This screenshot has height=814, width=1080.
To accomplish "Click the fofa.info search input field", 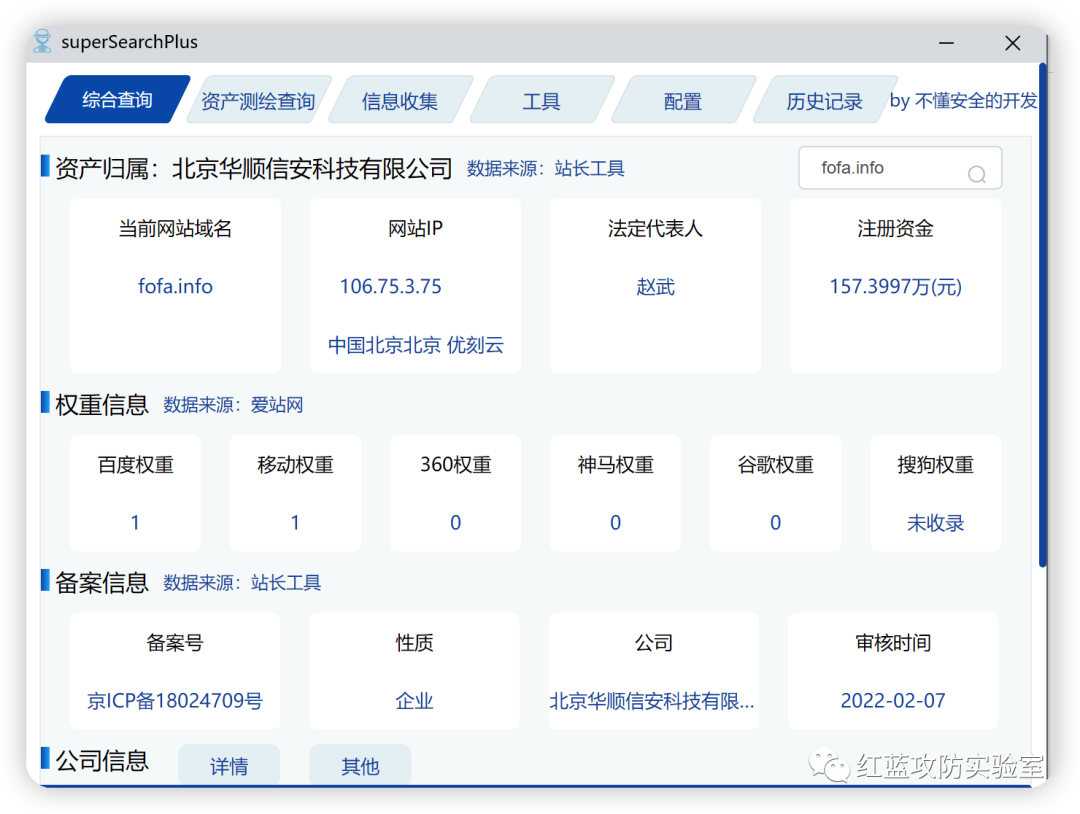I will coord(900,168).
